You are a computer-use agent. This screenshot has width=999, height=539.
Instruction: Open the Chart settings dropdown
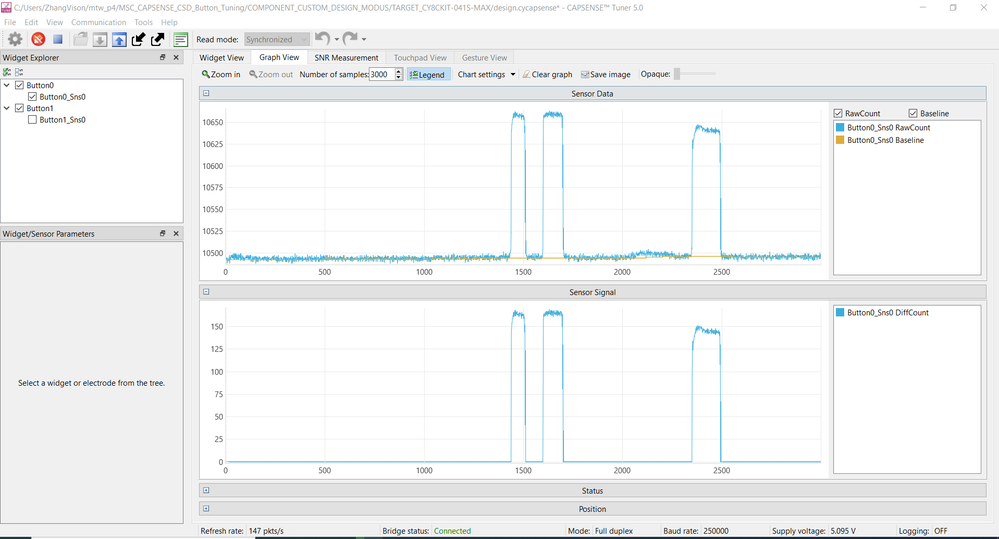(486, 74)
